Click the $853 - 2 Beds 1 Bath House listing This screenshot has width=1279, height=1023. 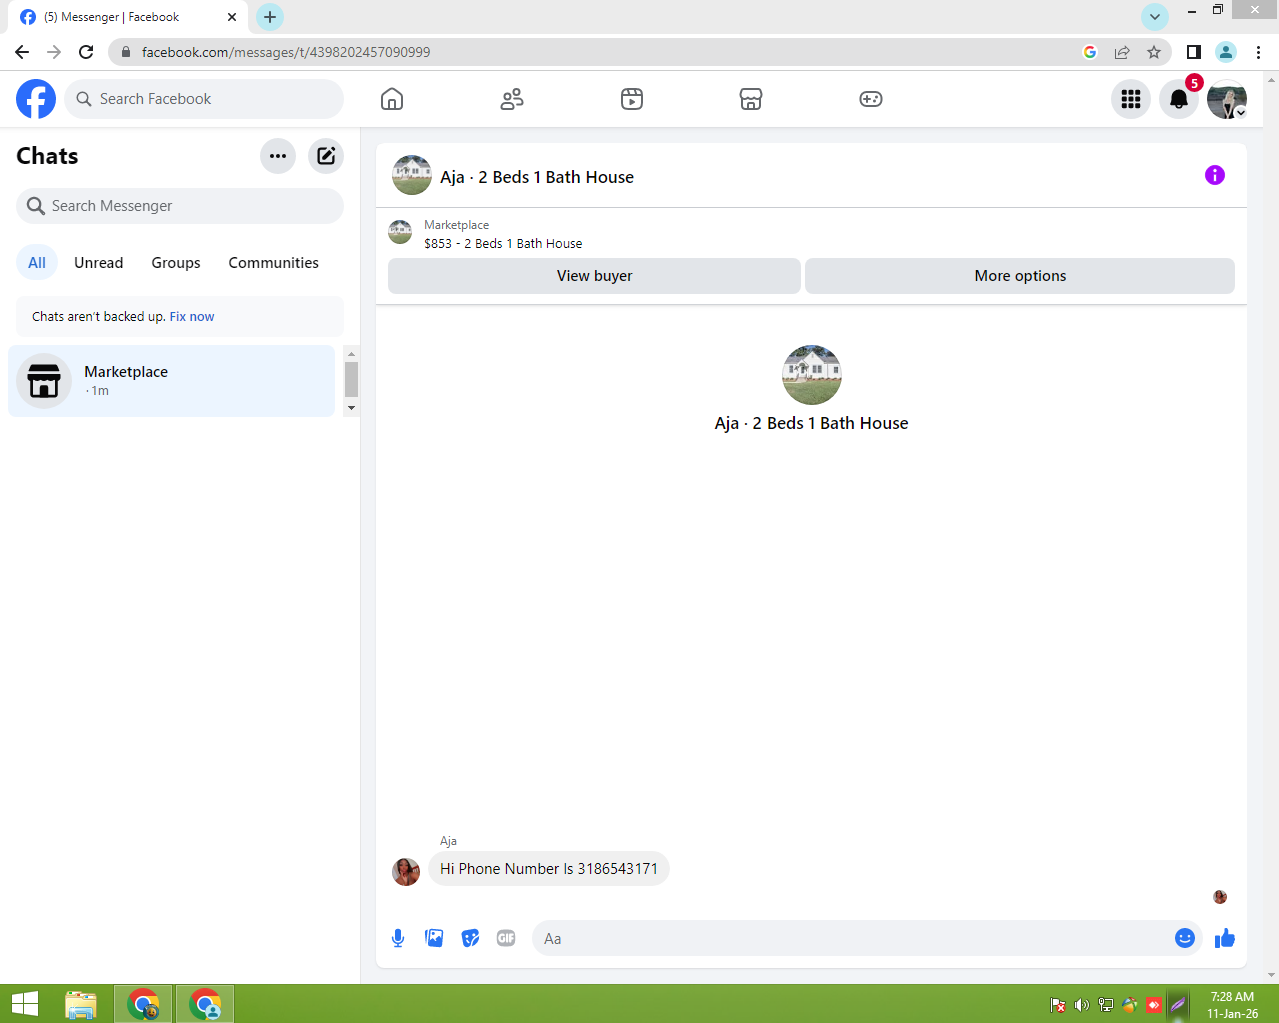click(x=503, y=243)
